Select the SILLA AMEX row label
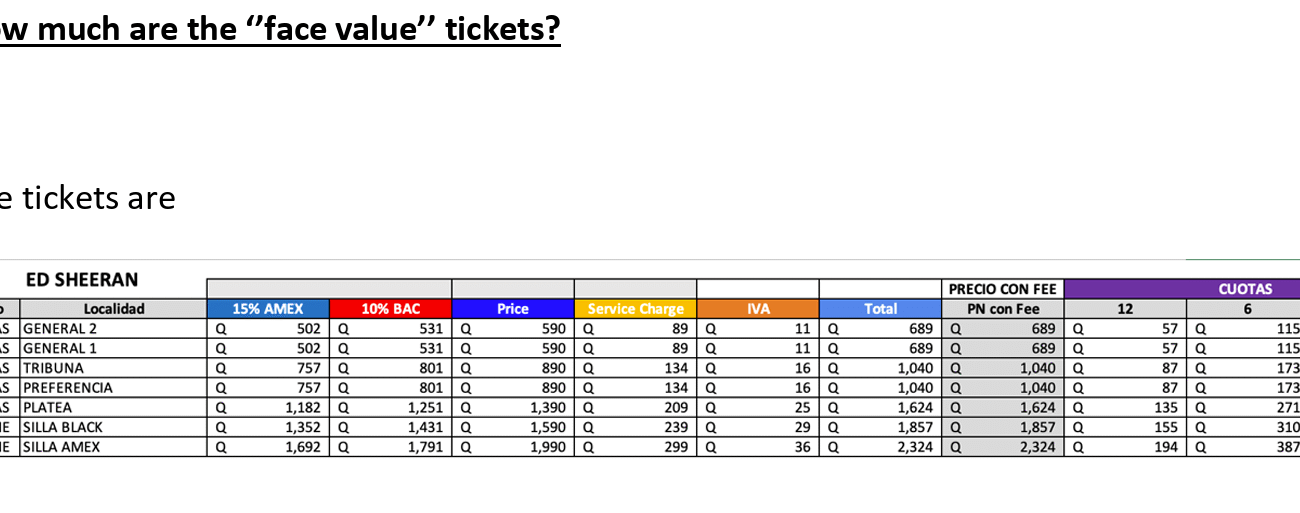Image resolution: width=1300 pixels, height=513 pixels. tap(62, 447)
